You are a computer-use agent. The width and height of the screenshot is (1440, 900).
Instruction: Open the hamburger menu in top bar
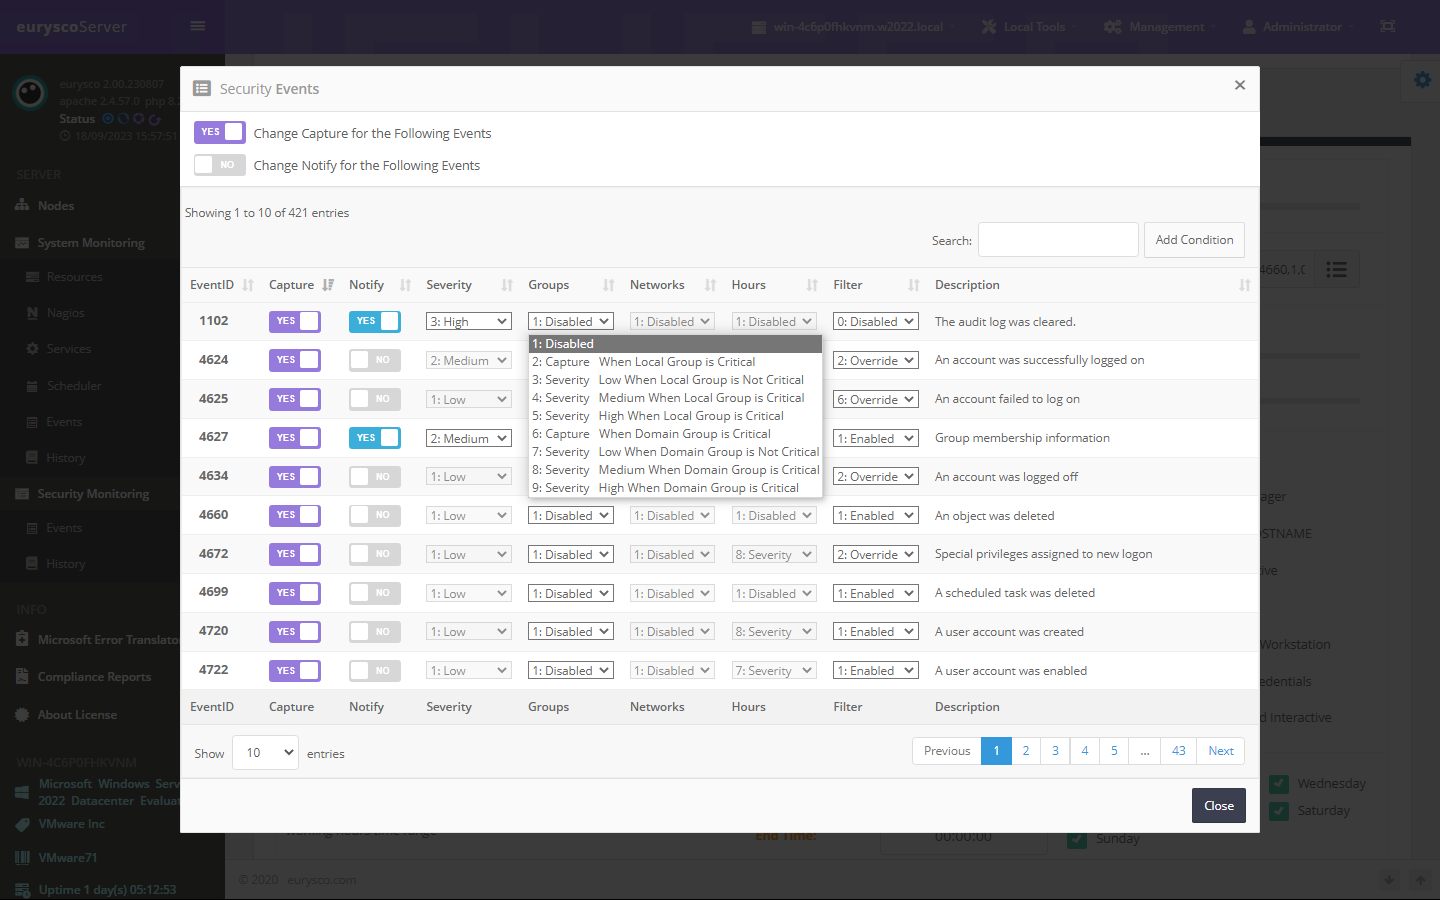tap(197, 26)
